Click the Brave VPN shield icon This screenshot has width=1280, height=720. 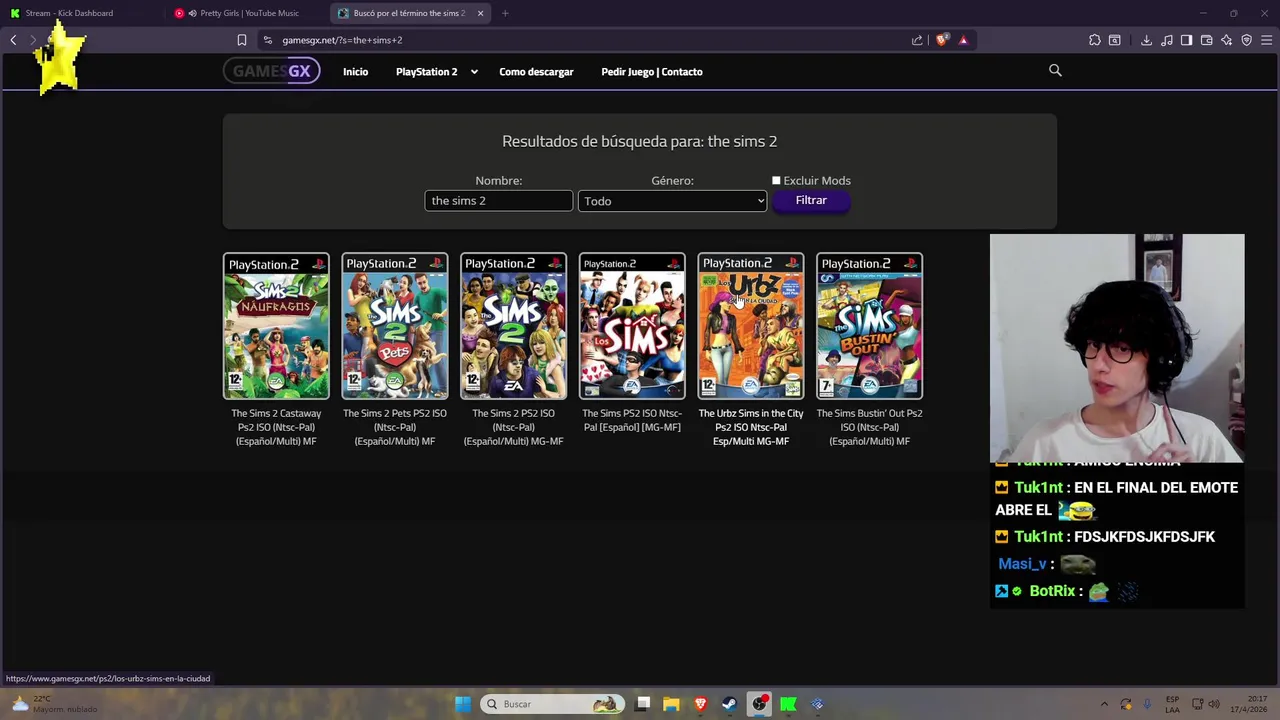click(x=1247, y=40)
